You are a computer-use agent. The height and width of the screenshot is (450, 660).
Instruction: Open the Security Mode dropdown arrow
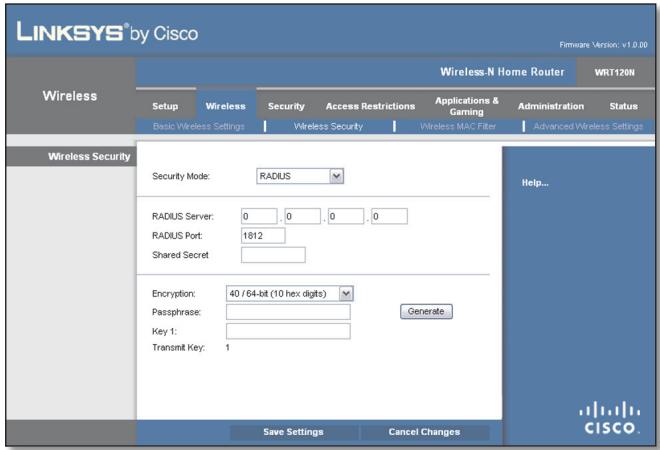336,176
